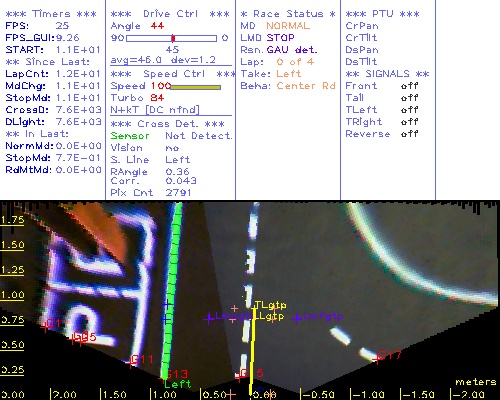Click the red G1 marker cross
Image resolution: width=500 pixels, height=400 pixels.
click(x=44, y=327)
